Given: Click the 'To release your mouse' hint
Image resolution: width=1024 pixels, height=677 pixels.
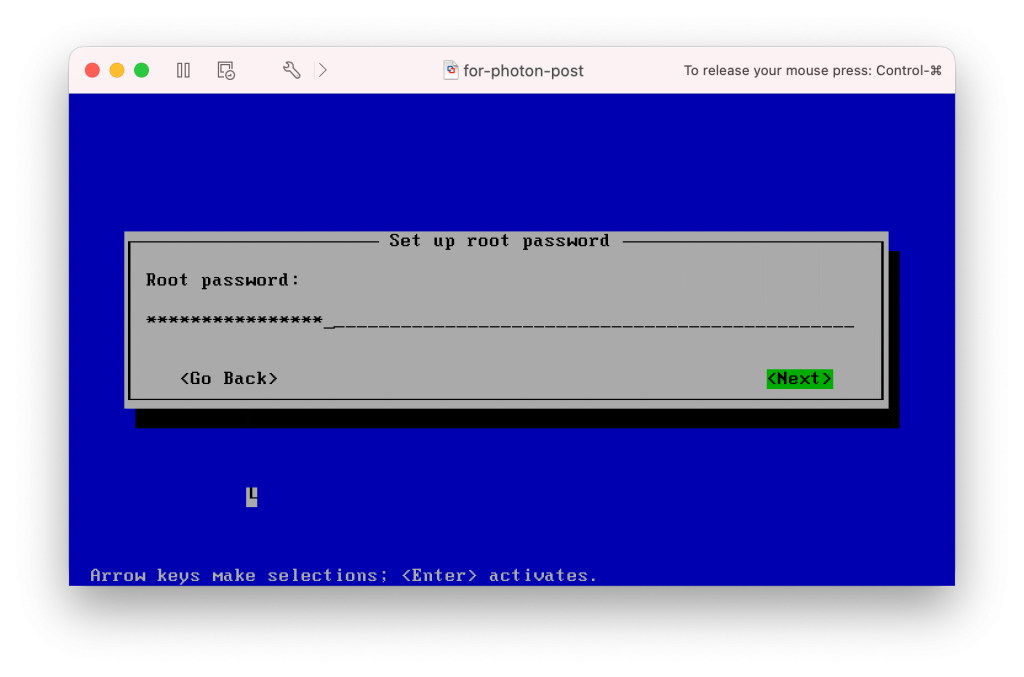Looking at the screenshot, I should [x=812, y=71].
